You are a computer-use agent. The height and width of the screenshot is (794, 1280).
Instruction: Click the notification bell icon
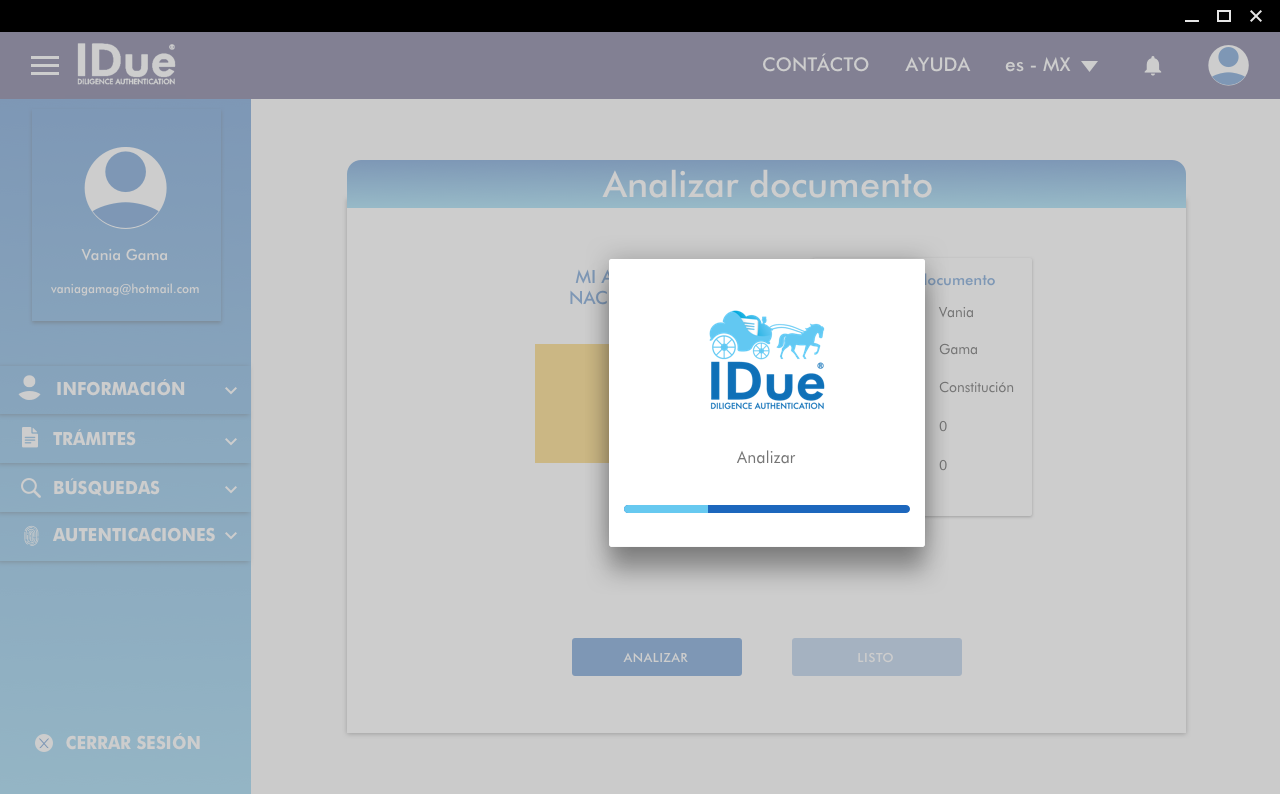pyautogui.click(x=1152, y=66)
